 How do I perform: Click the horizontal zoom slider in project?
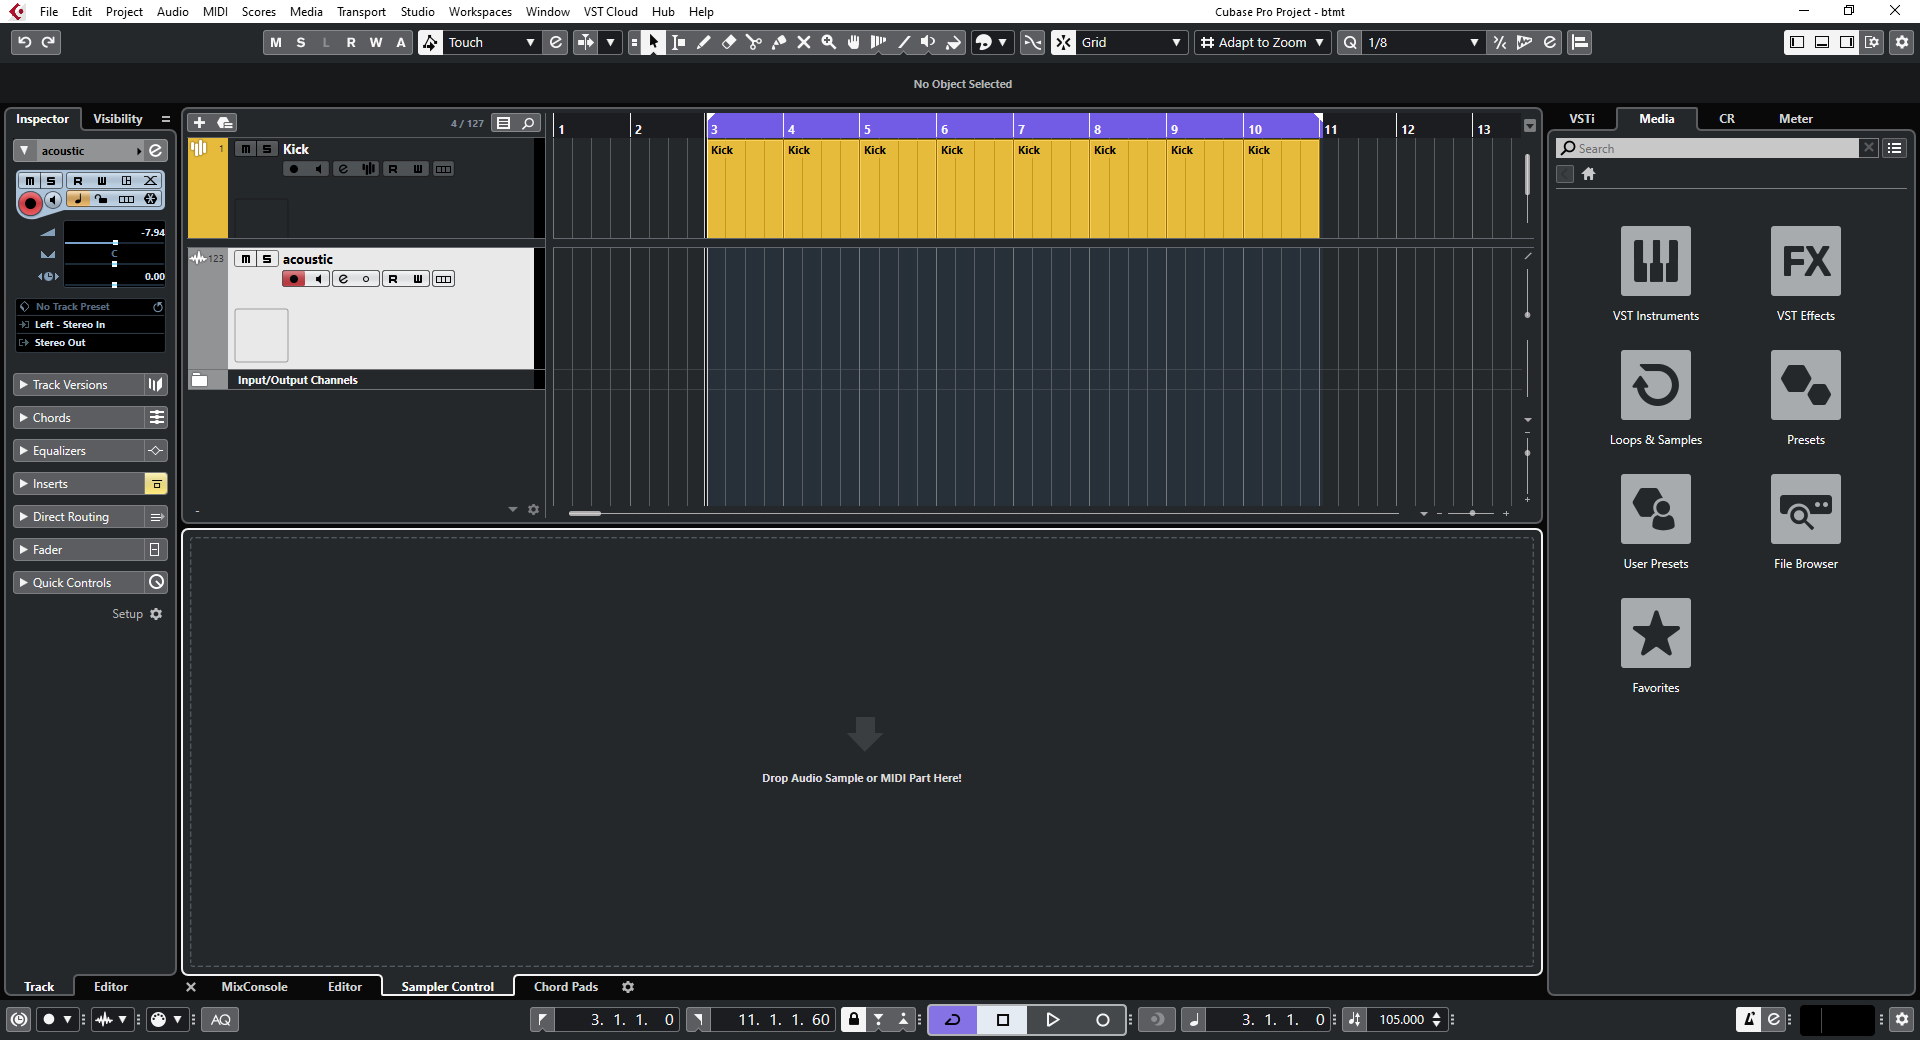coord(1472,513)
